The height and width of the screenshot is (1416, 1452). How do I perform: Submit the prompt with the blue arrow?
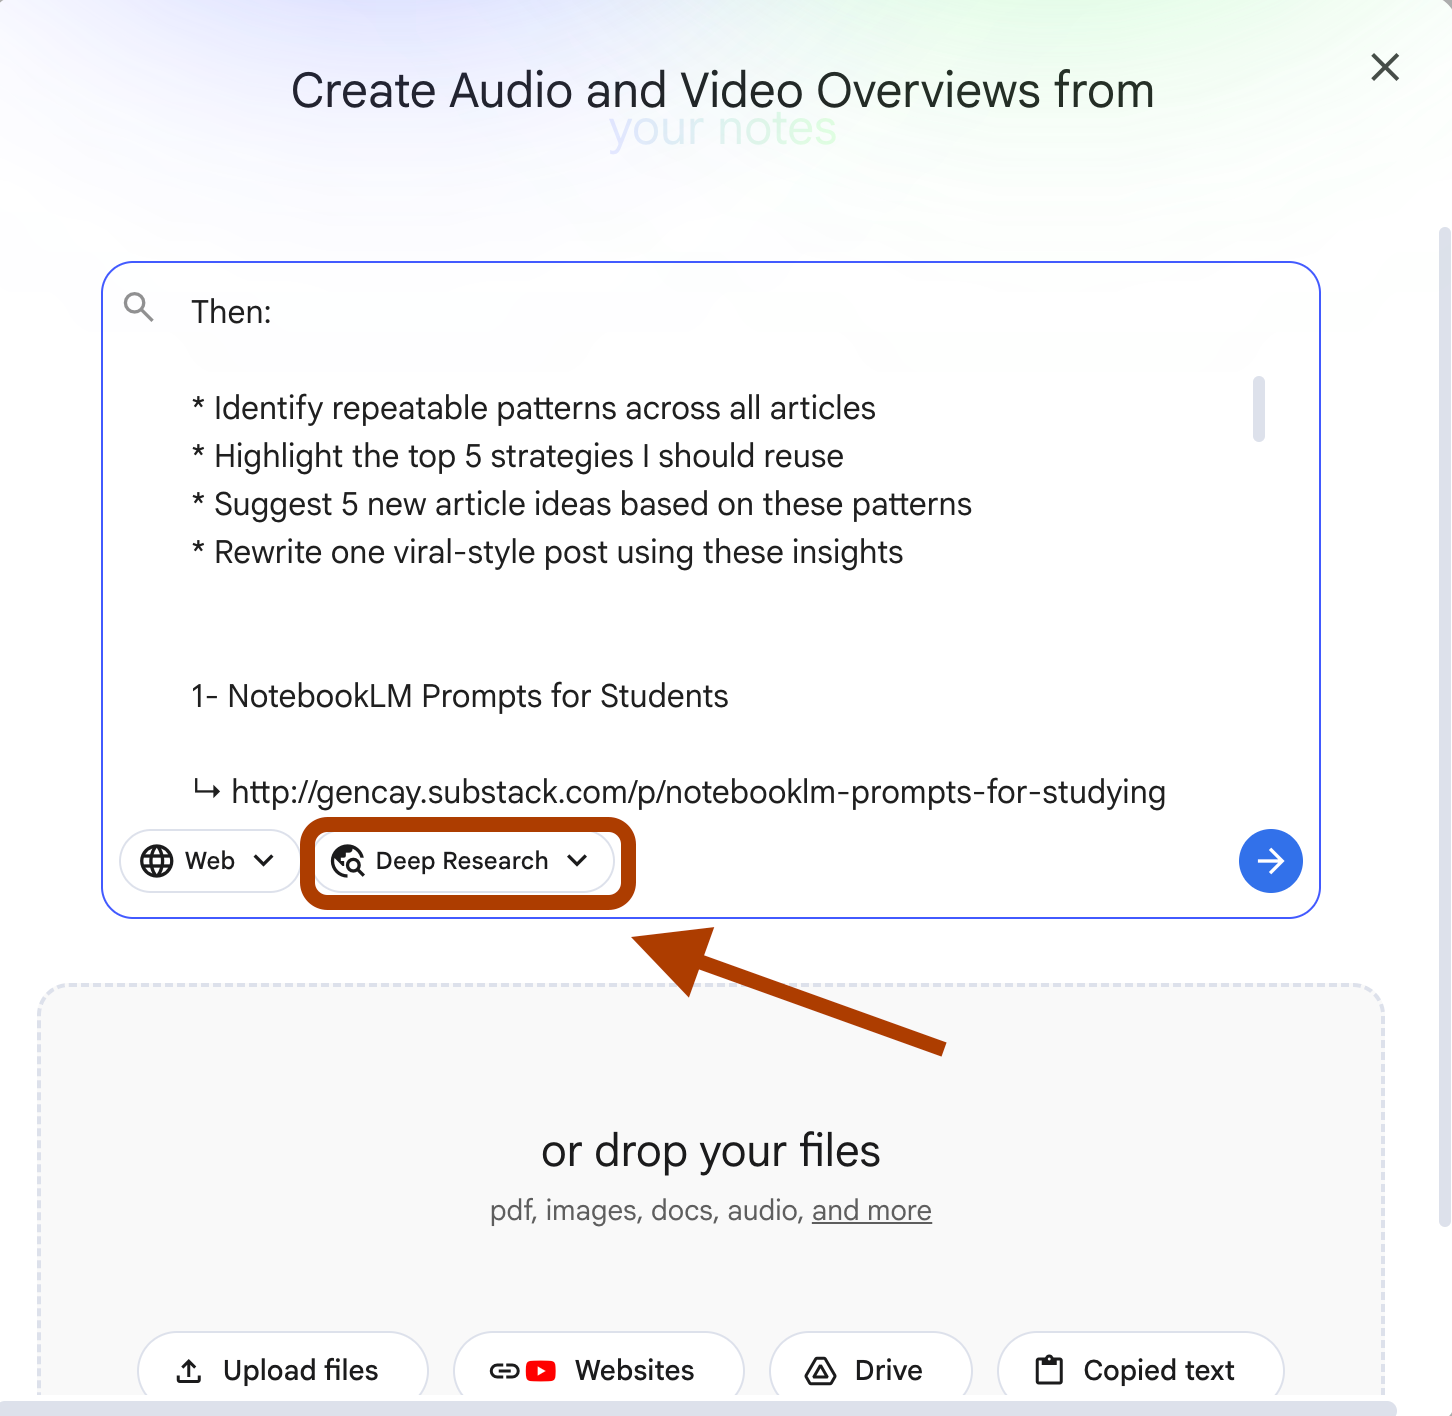point(1270,861)
